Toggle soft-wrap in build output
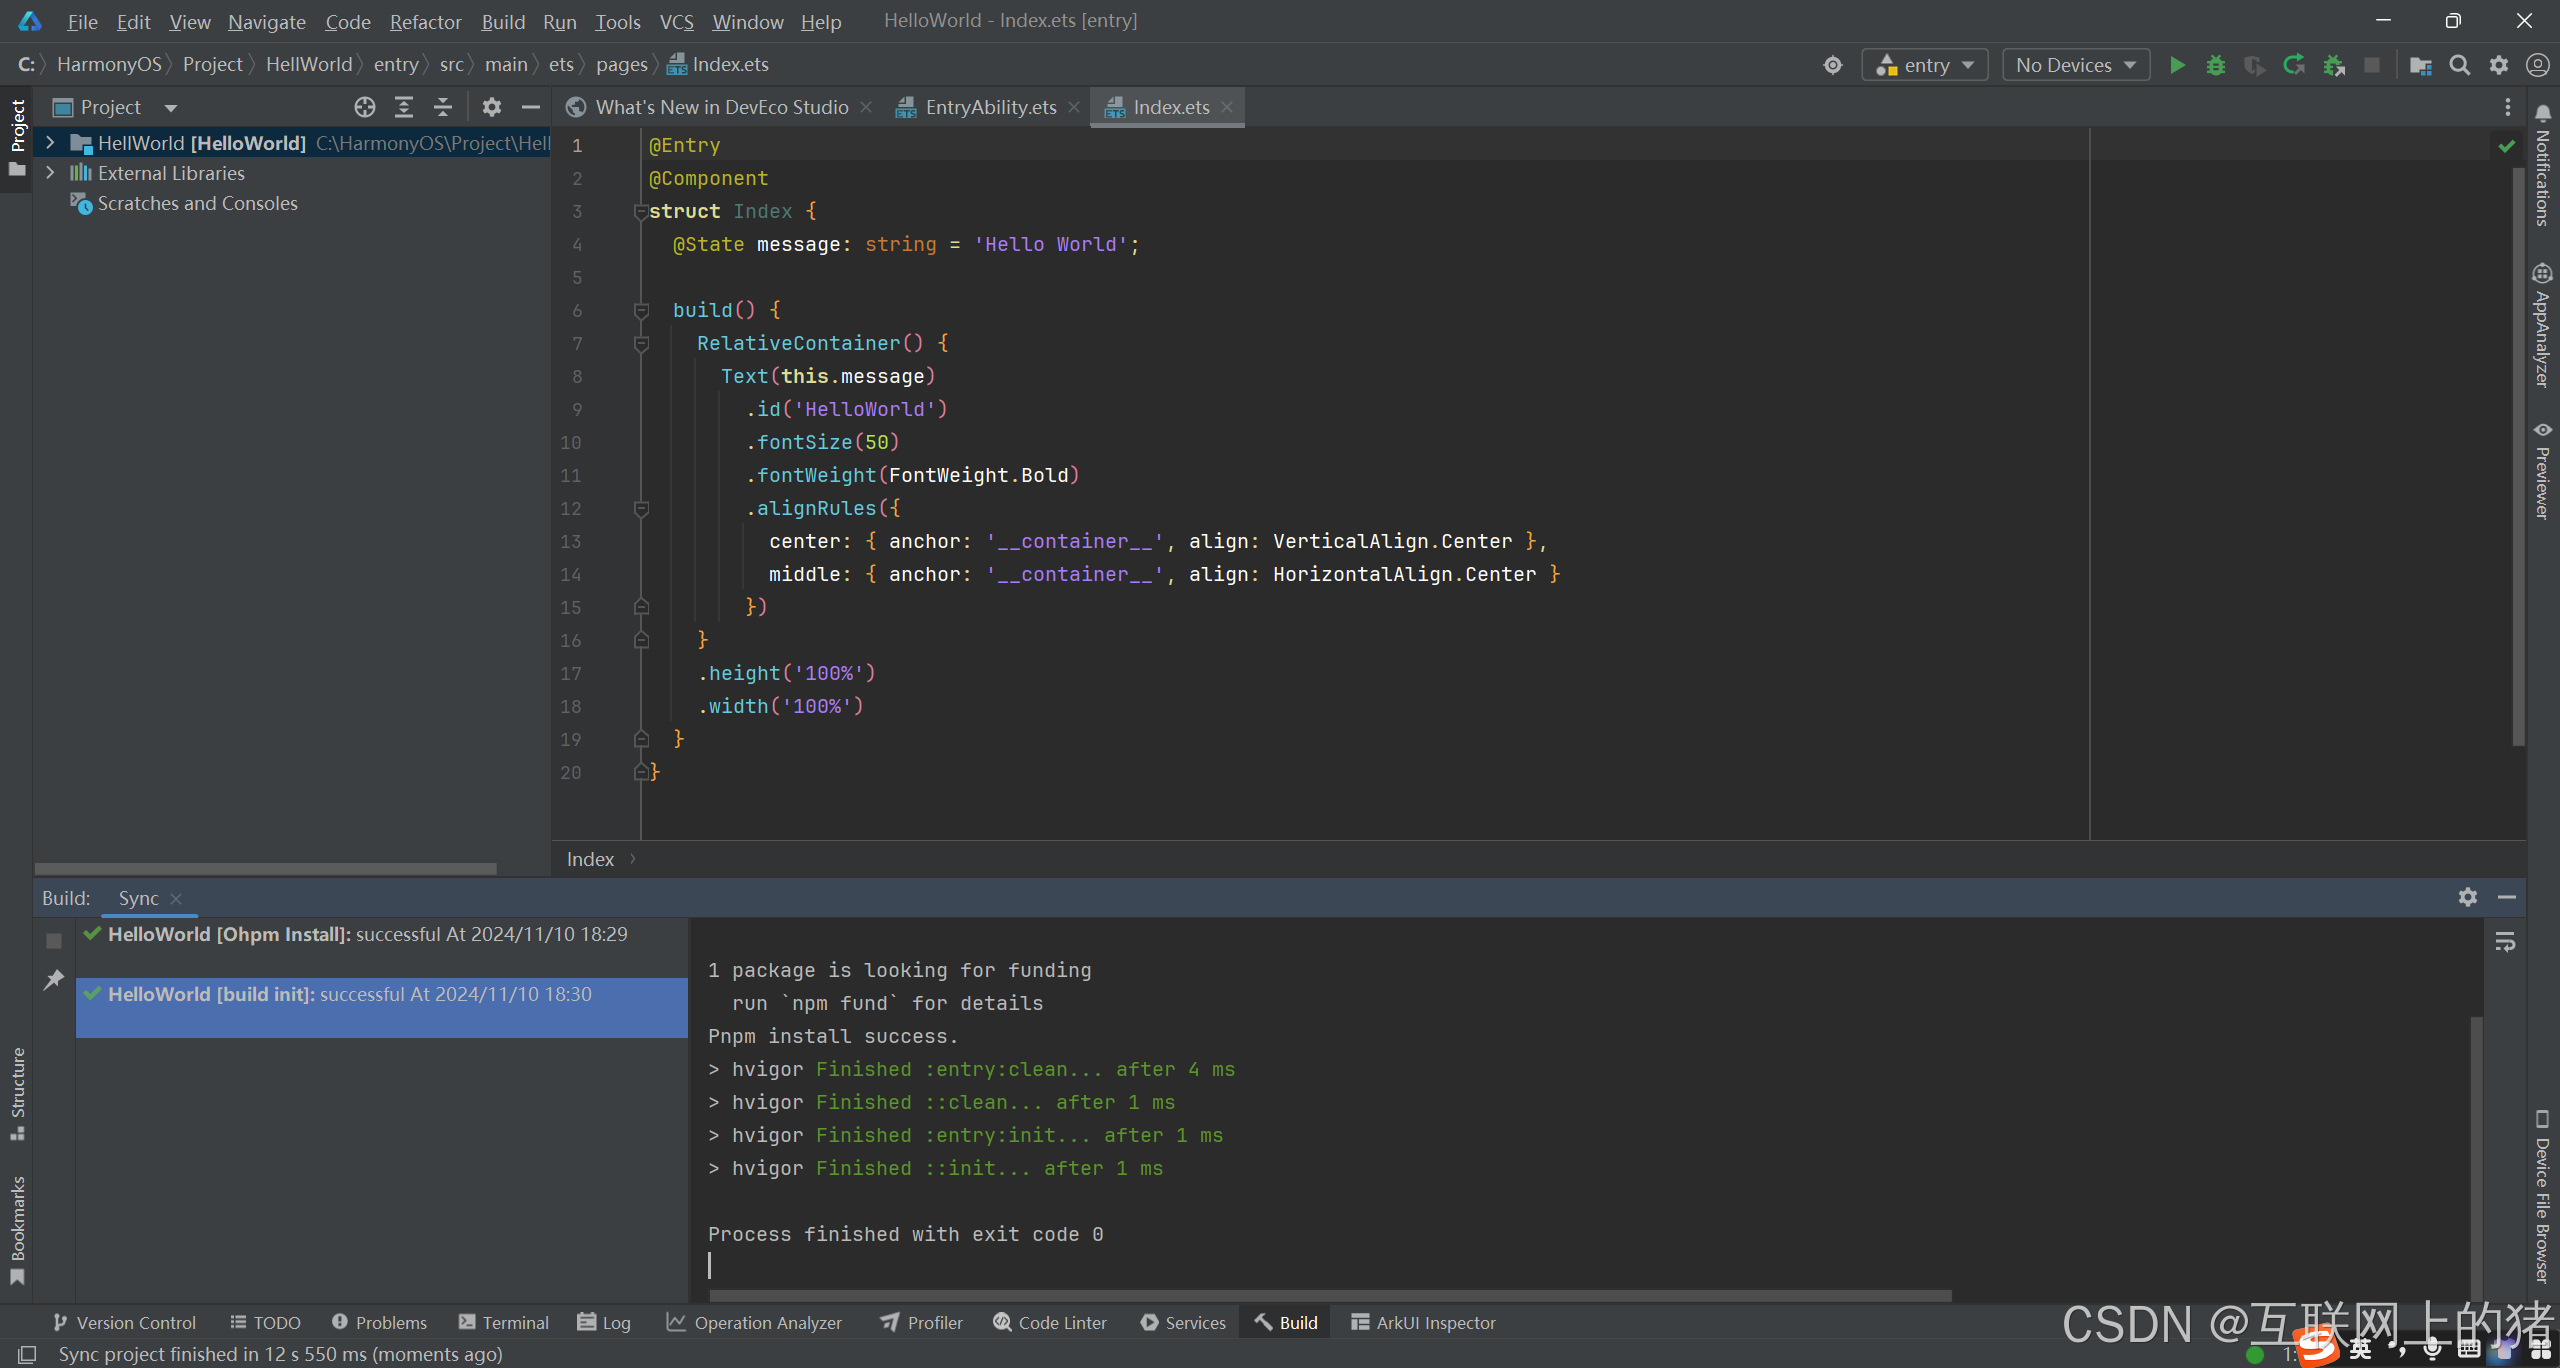This screenshot has height=1368, width=2560. click(2505, 942)
